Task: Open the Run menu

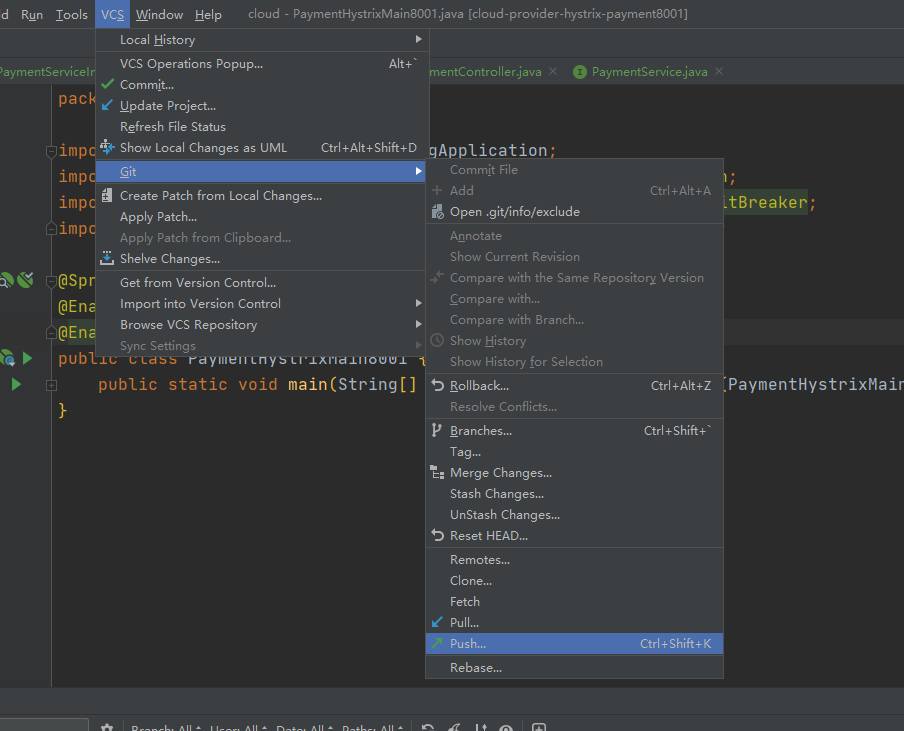Action: coord(32,14)
